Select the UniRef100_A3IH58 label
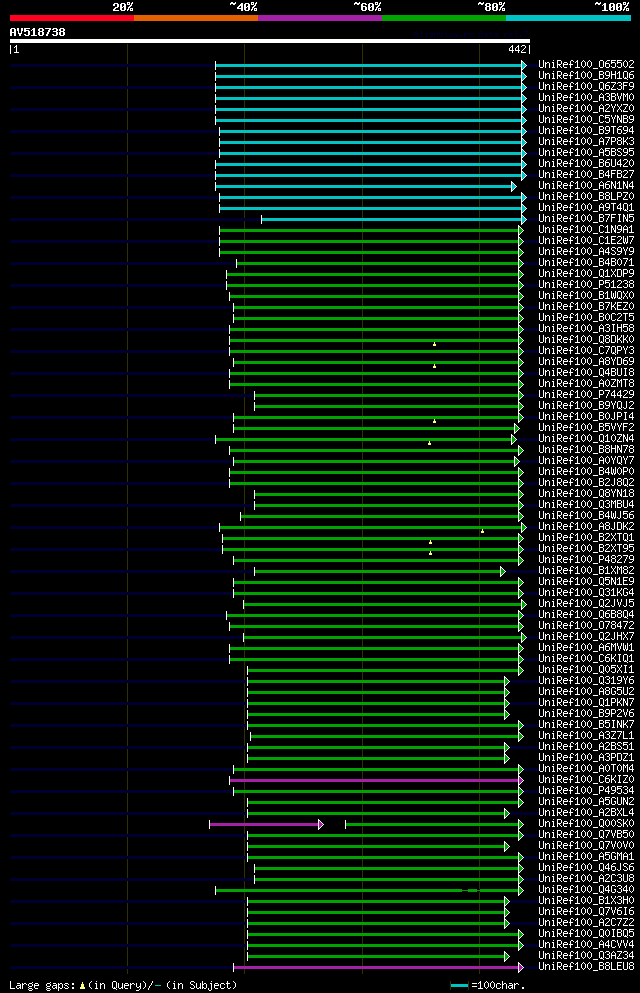640x993 pixels. point(586,329)
